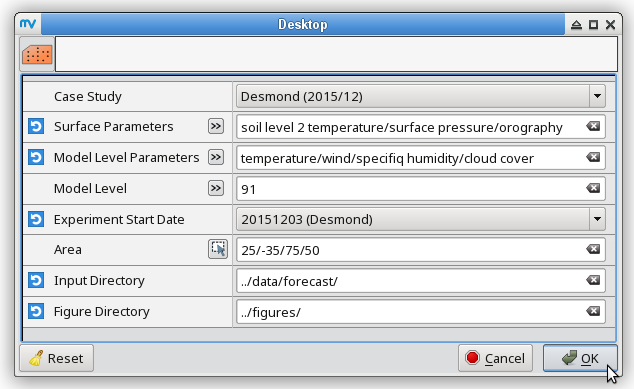Cancel the dialog
This screenshot has width=634, height=389.
tap(495, 358)
